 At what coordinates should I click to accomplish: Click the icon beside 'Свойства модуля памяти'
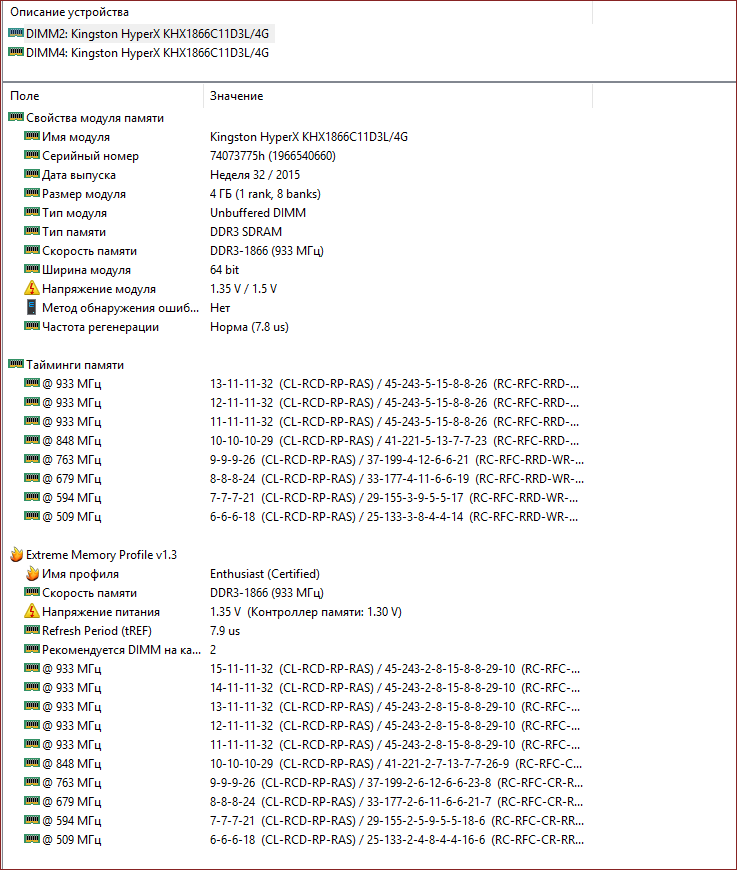[16, 117]
